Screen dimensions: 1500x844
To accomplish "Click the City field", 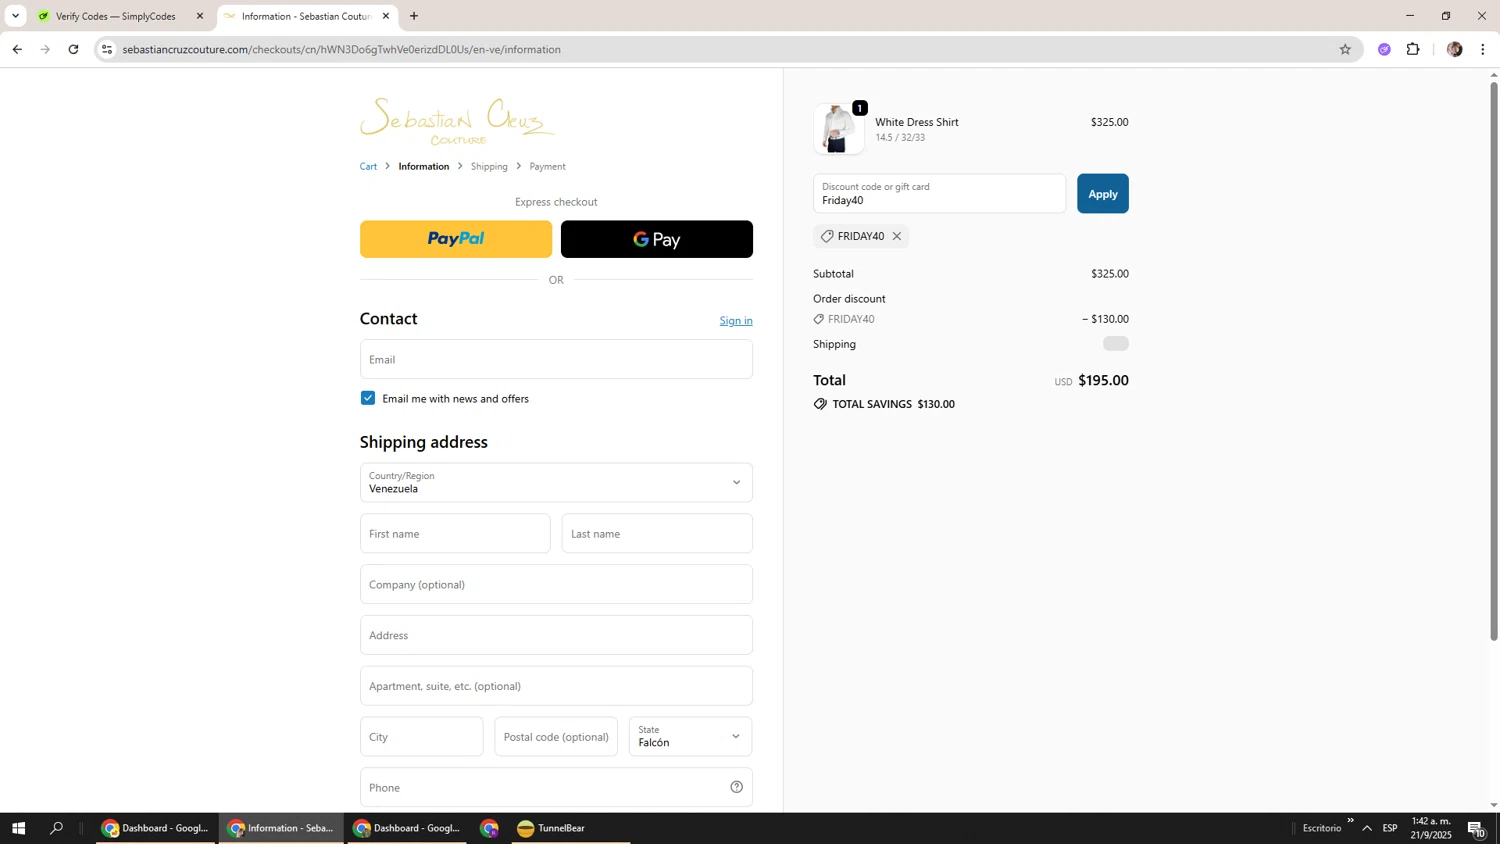I will [421, 736].
